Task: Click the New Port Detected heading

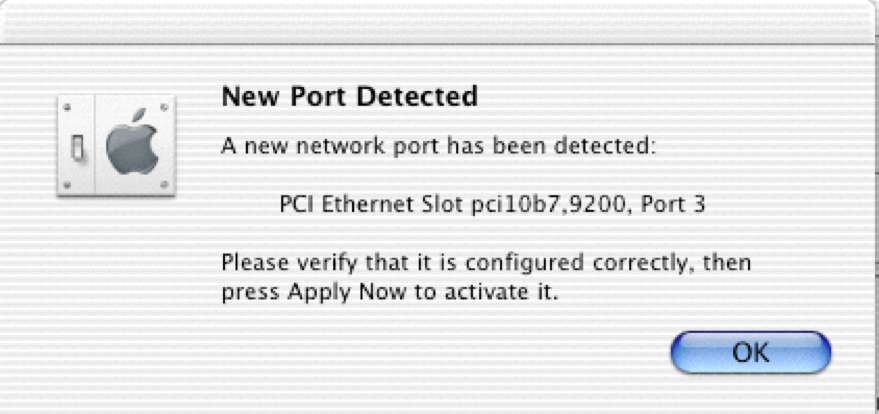Action: click(348, 97)
